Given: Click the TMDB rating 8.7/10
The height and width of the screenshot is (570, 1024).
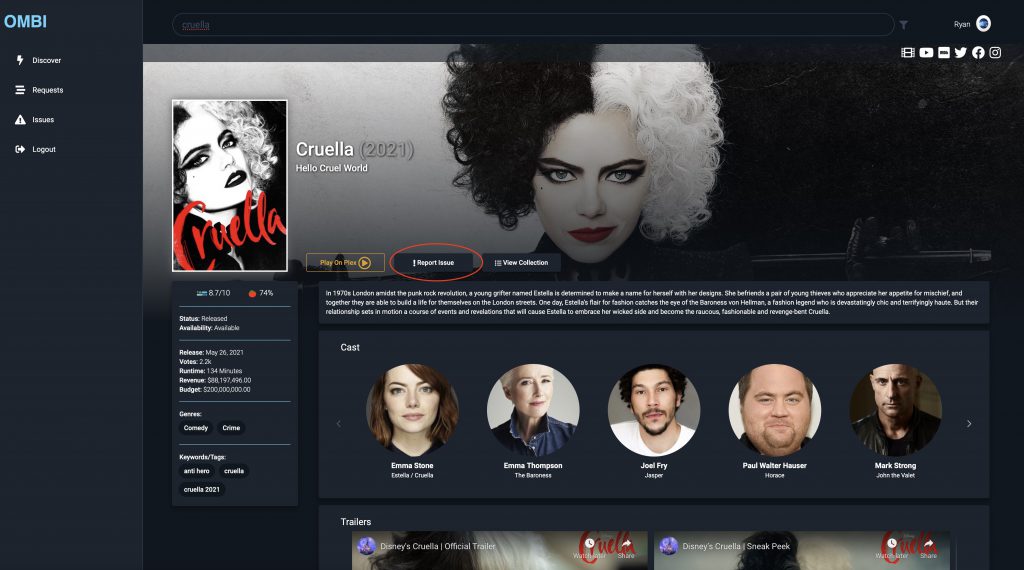Looking at the screenshot, I should point(214,293).
